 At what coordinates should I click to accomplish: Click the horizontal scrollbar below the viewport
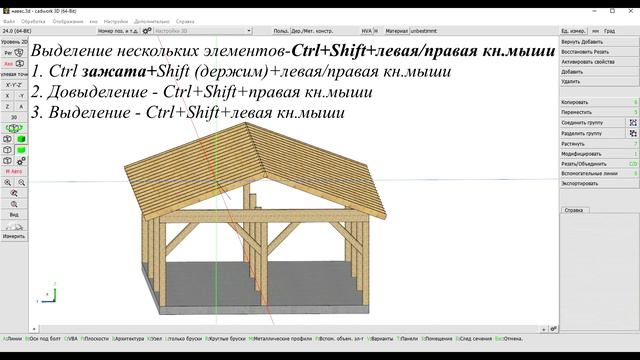click(x=289, y=329)
